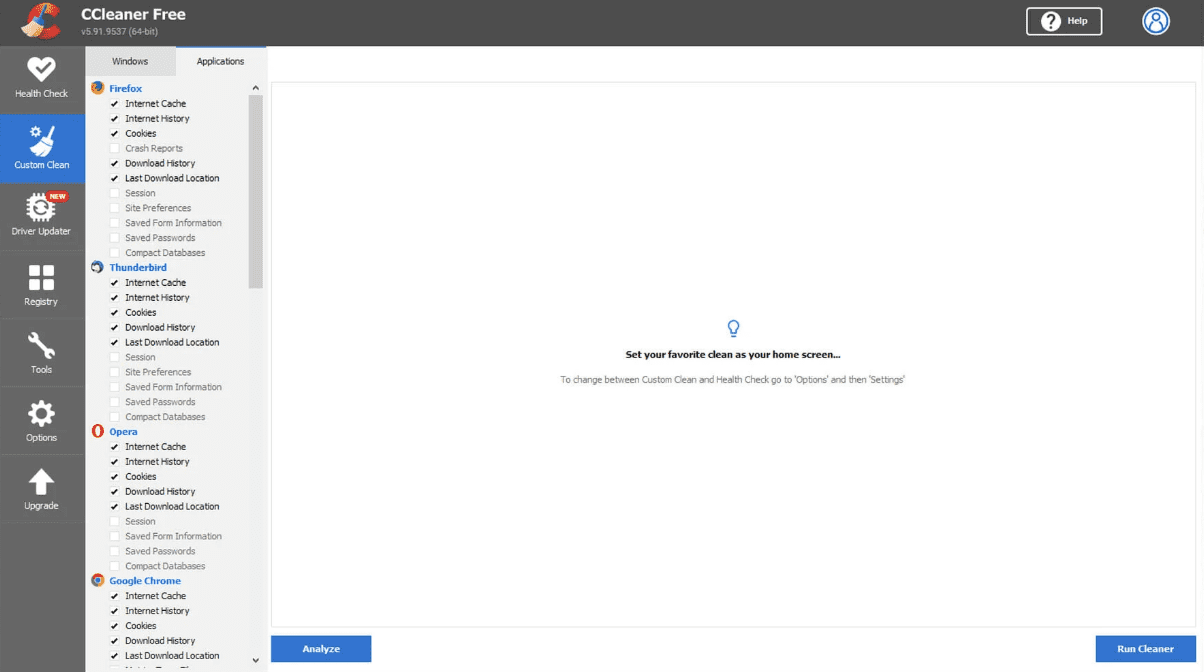The width and height of the screenshot is (1204, 672).
Task: Click the Opera browser icon
Action: (97, 431)
